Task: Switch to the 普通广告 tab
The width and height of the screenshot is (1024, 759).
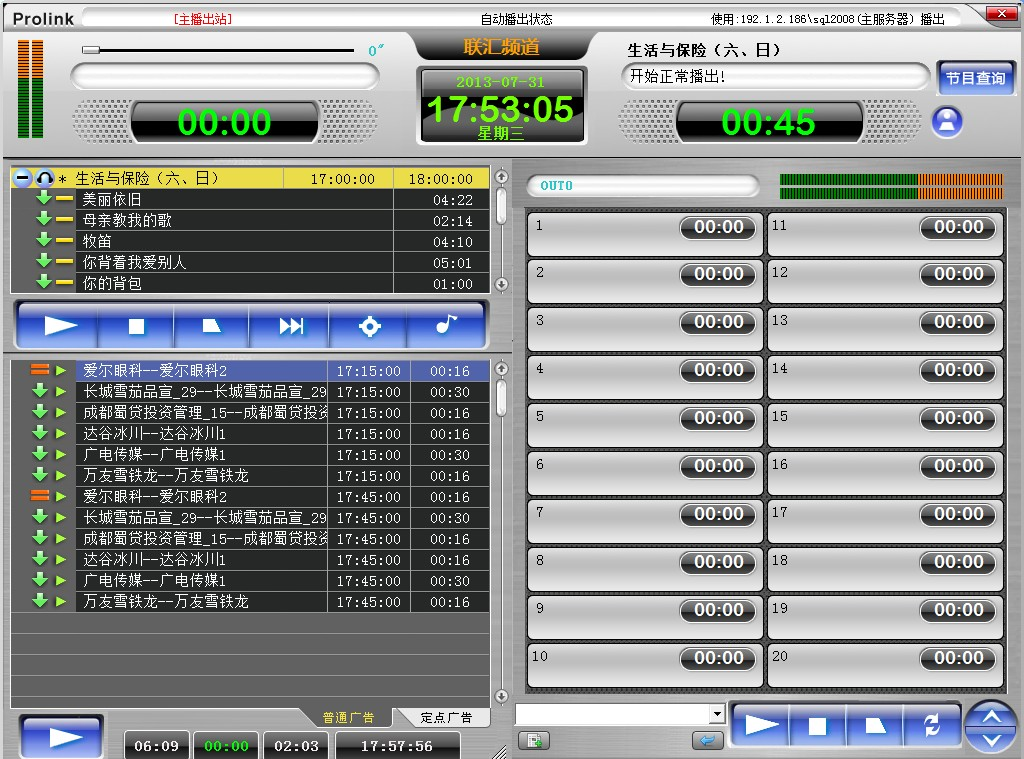Action: (348, 718)
